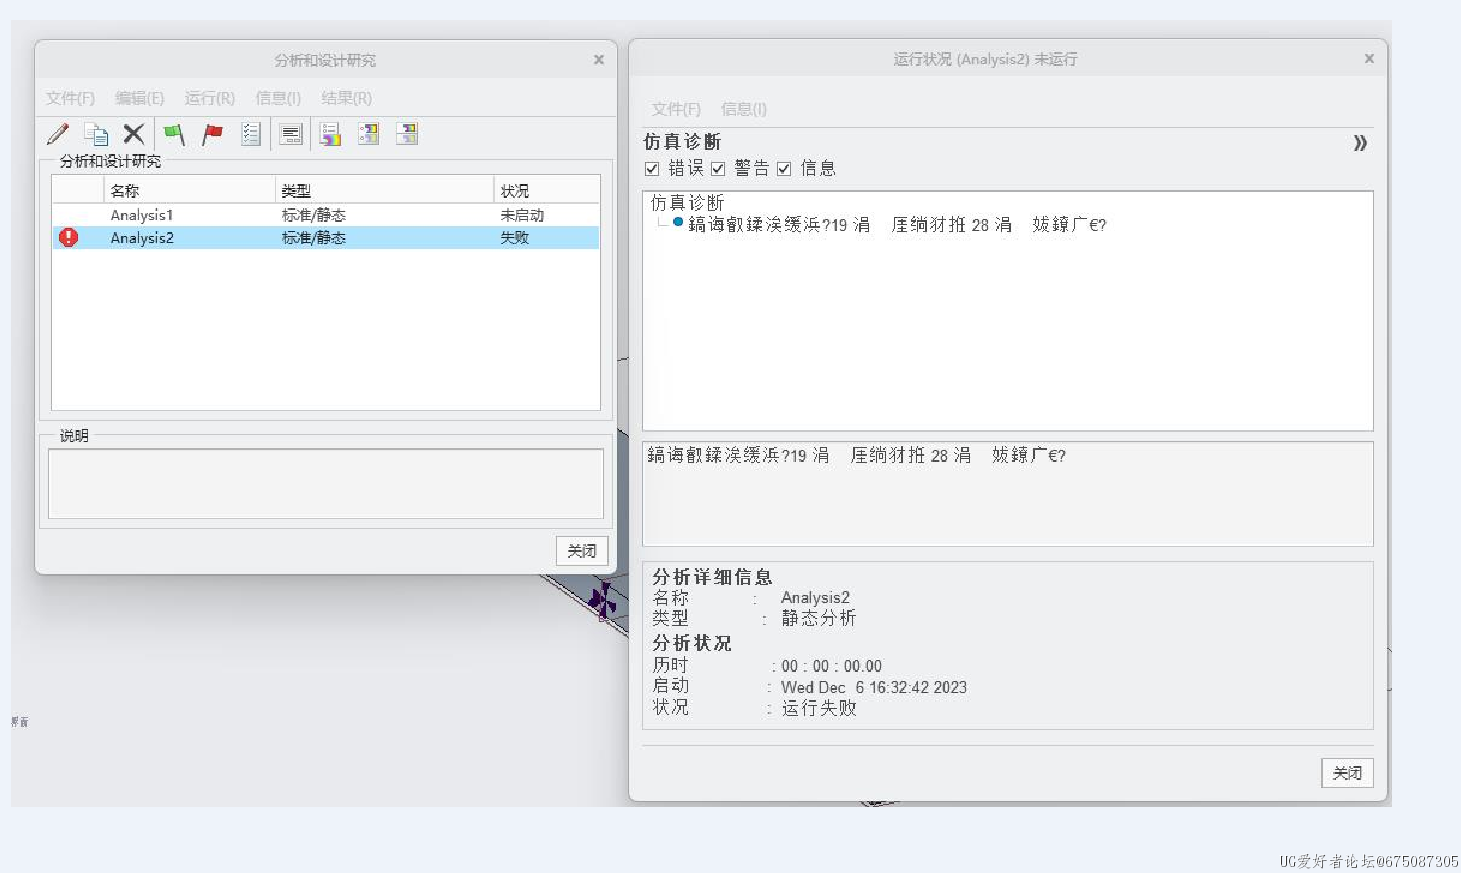Expand the » arrow beside 仿真诊断
Screen dimensions: 1461x873
point(1360,143)
